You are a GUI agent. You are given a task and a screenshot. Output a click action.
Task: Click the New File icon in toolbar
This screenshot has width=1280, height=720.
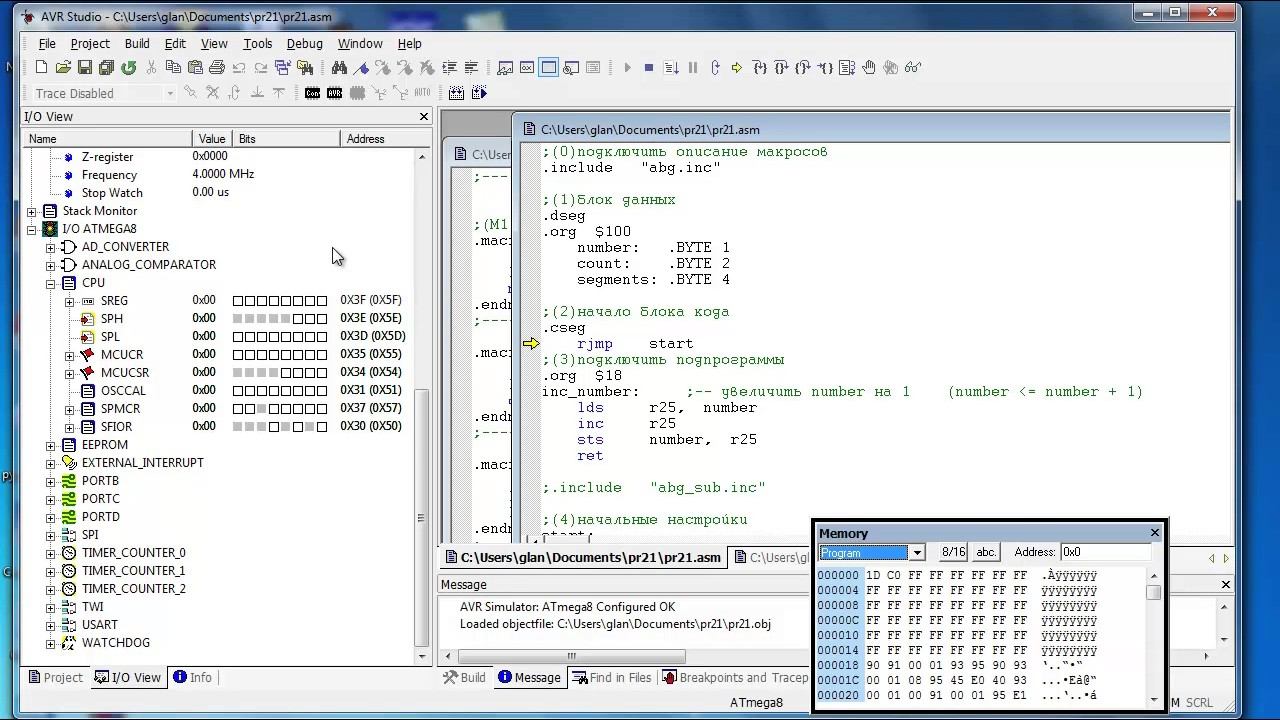(41, 67)
